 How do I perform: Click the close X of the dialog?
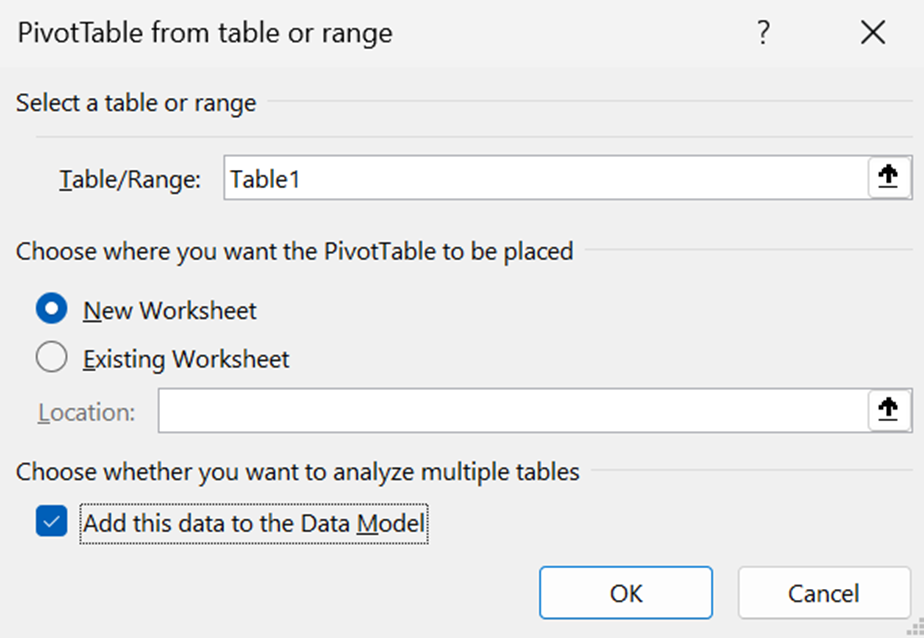coord(872,32)
